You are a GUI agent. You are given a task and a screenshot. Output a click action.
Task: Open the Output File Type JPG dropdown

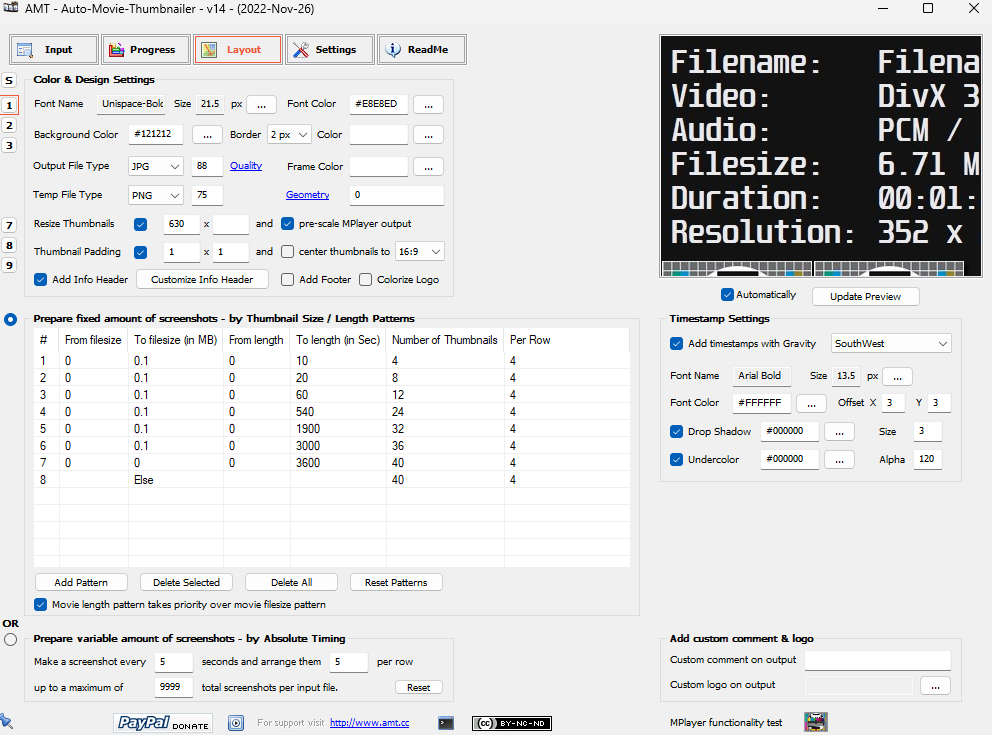pos(156,167)
